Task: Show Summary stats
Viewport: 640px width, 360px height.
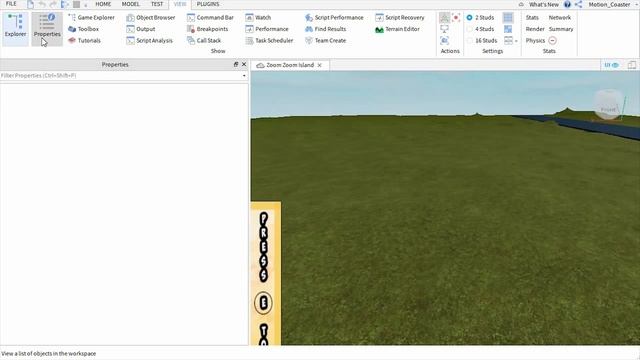Action: pos(561,29)
